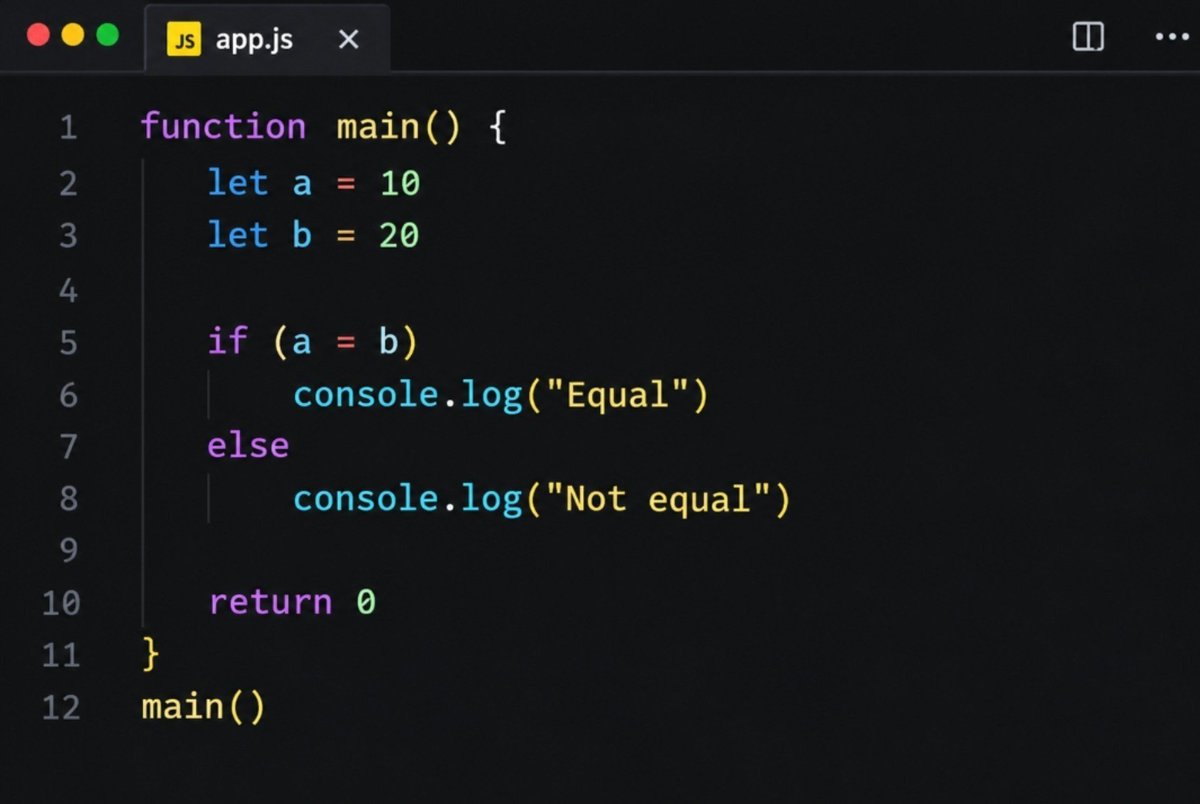Click 'console' on the Equal line
This screenshot has width=1200, height=804.
click(x=366, y=396)
